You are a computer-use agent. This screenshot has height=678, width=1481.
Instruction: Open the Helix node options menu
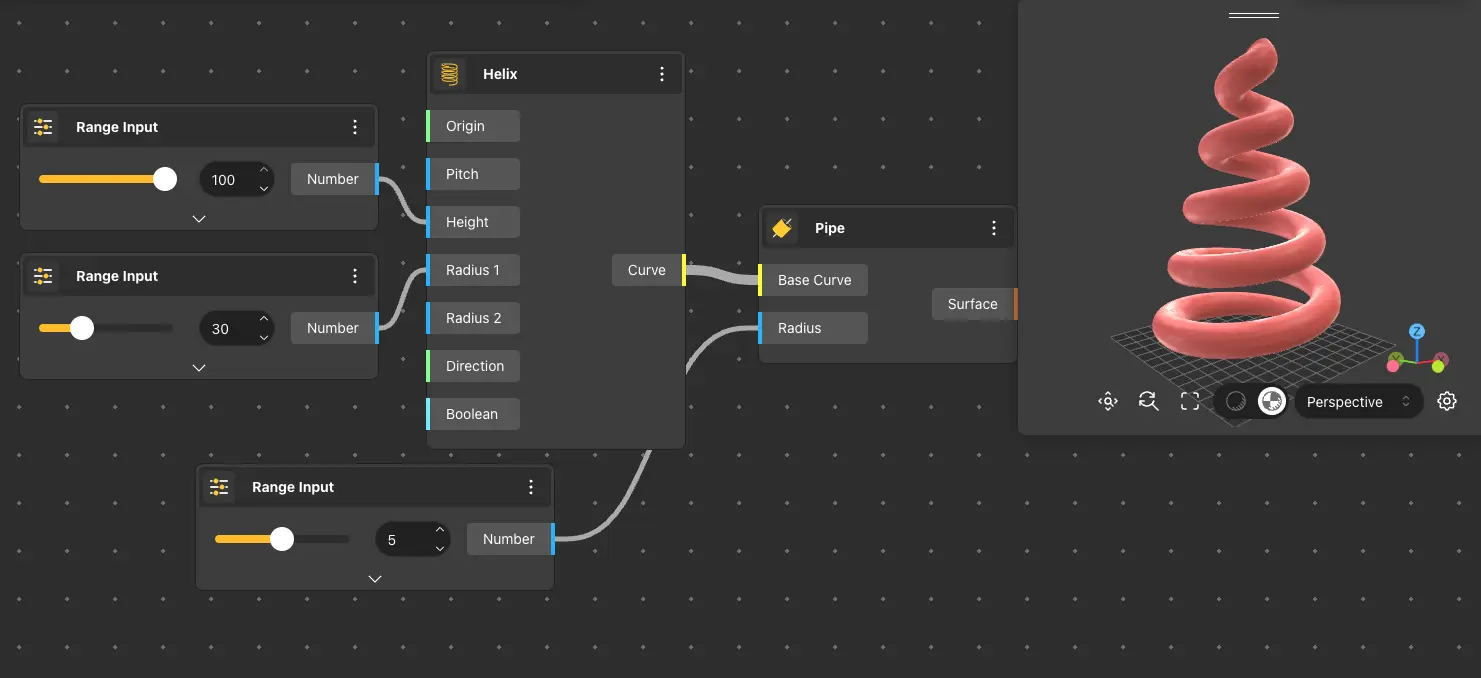(661, 74)
